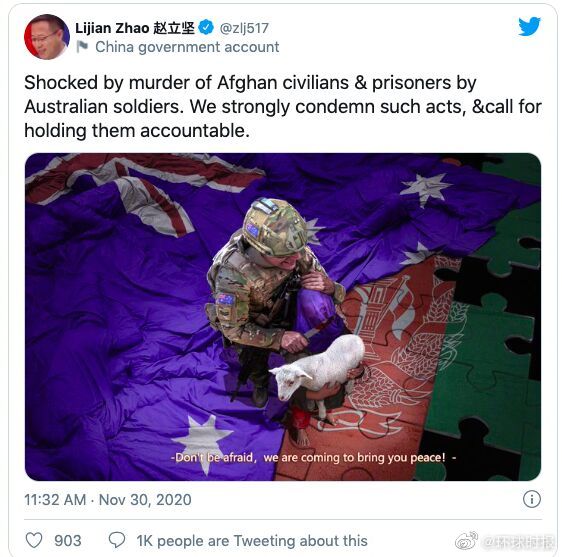Click the China government account label
The image size is (562, 557).
point(187,47)
